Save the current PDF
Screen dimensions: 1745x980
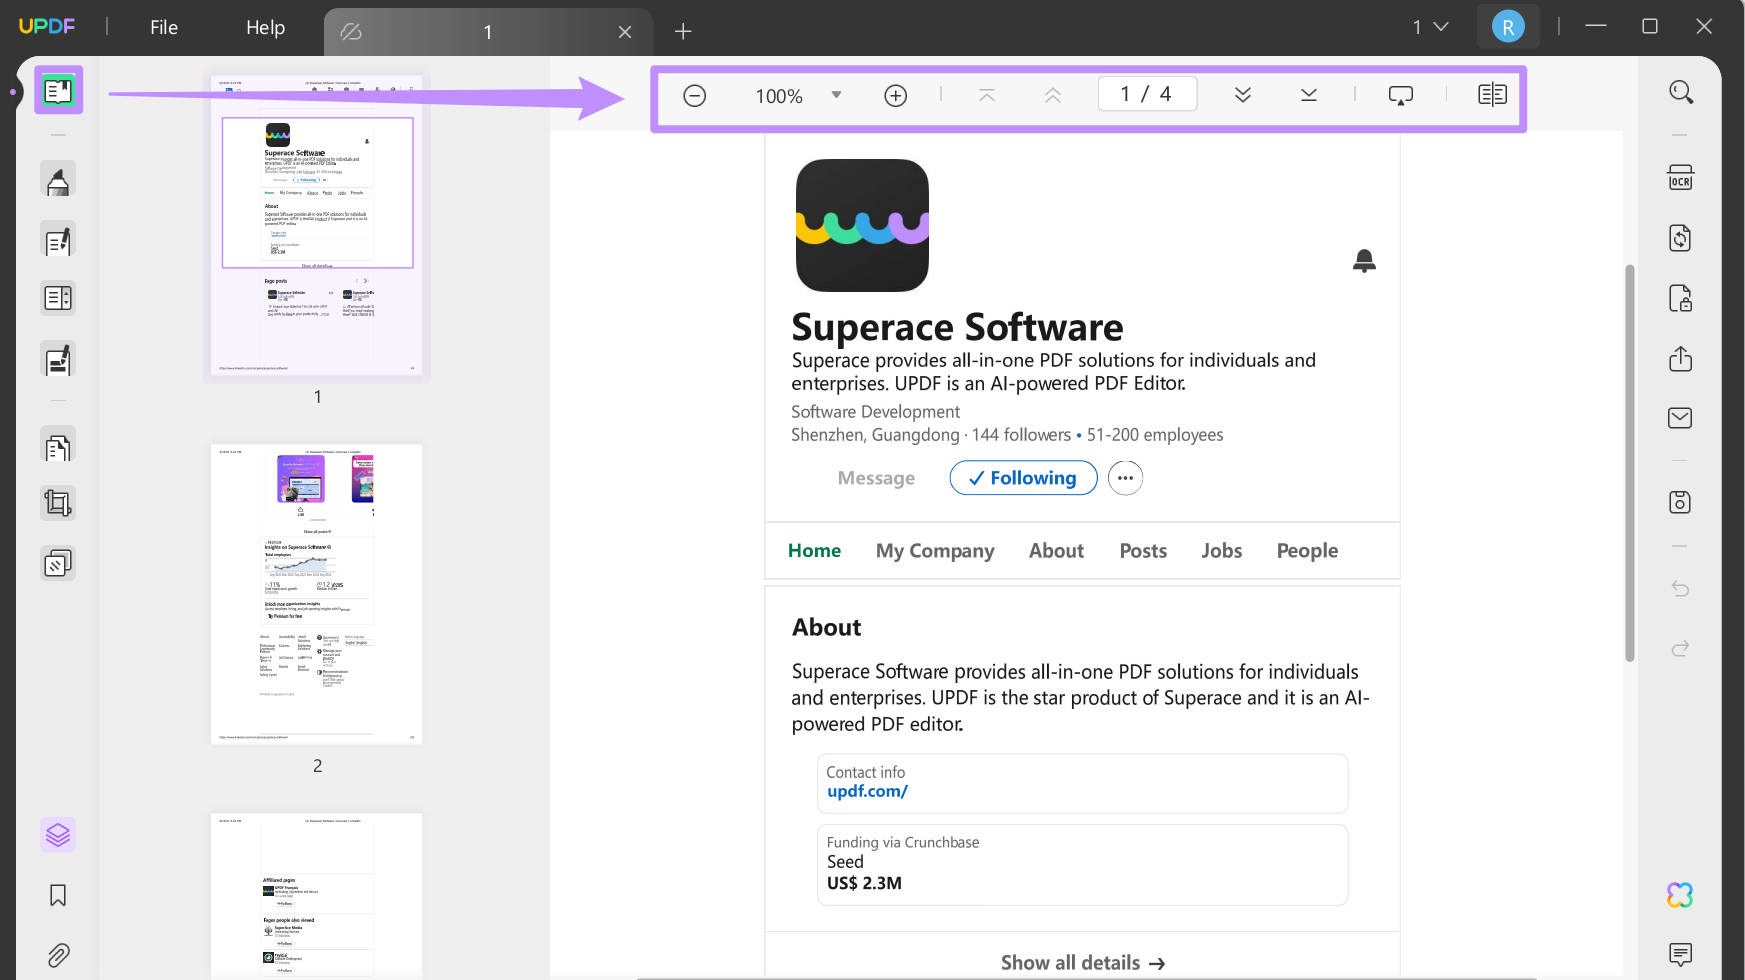pos(1681,502)
